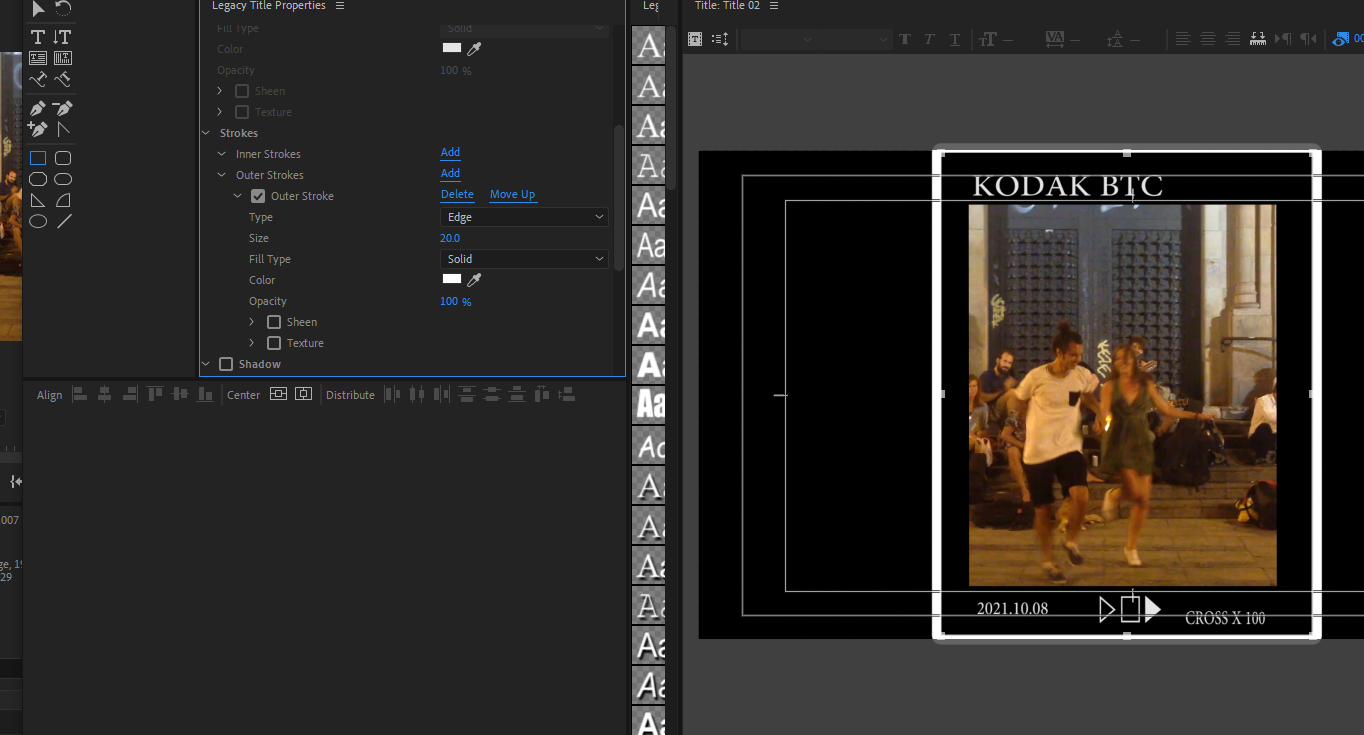
Task: Collapse the Outer Strokes group
Action: point(222,175)
